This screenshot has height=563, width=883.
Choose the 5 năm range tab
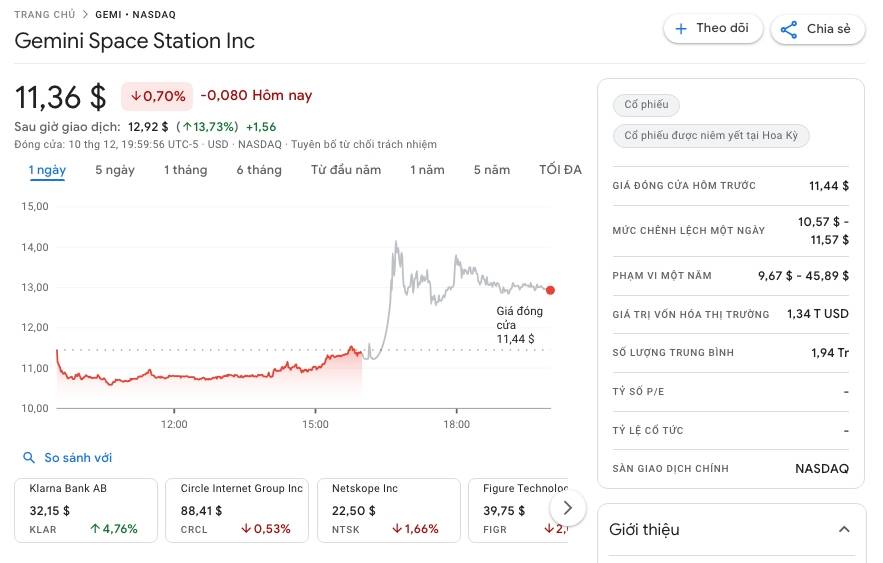[492, 170]
